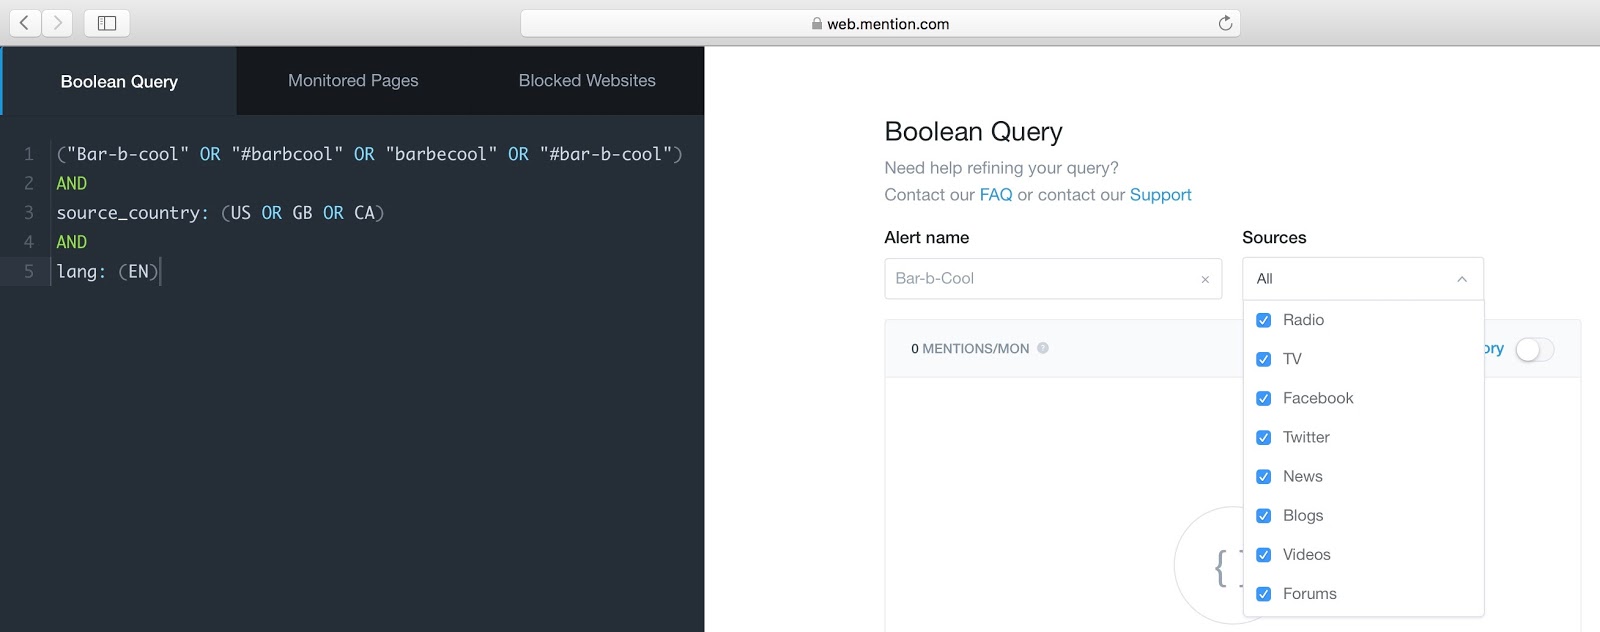The image size is (1600, 632).
Task: Open the Blocked Websites tab
Action: click(x=587, y=81)
